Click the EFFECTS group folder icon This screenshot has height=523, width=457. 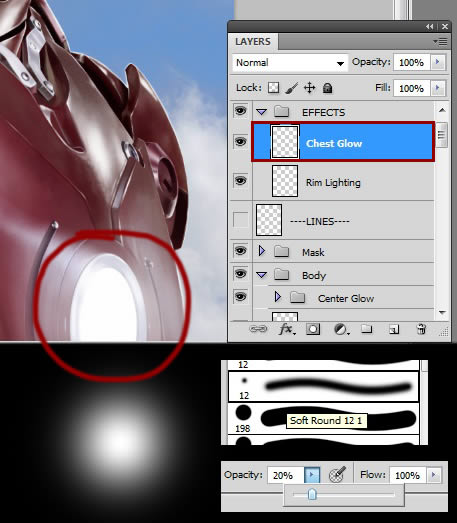[x=282, y=111]
